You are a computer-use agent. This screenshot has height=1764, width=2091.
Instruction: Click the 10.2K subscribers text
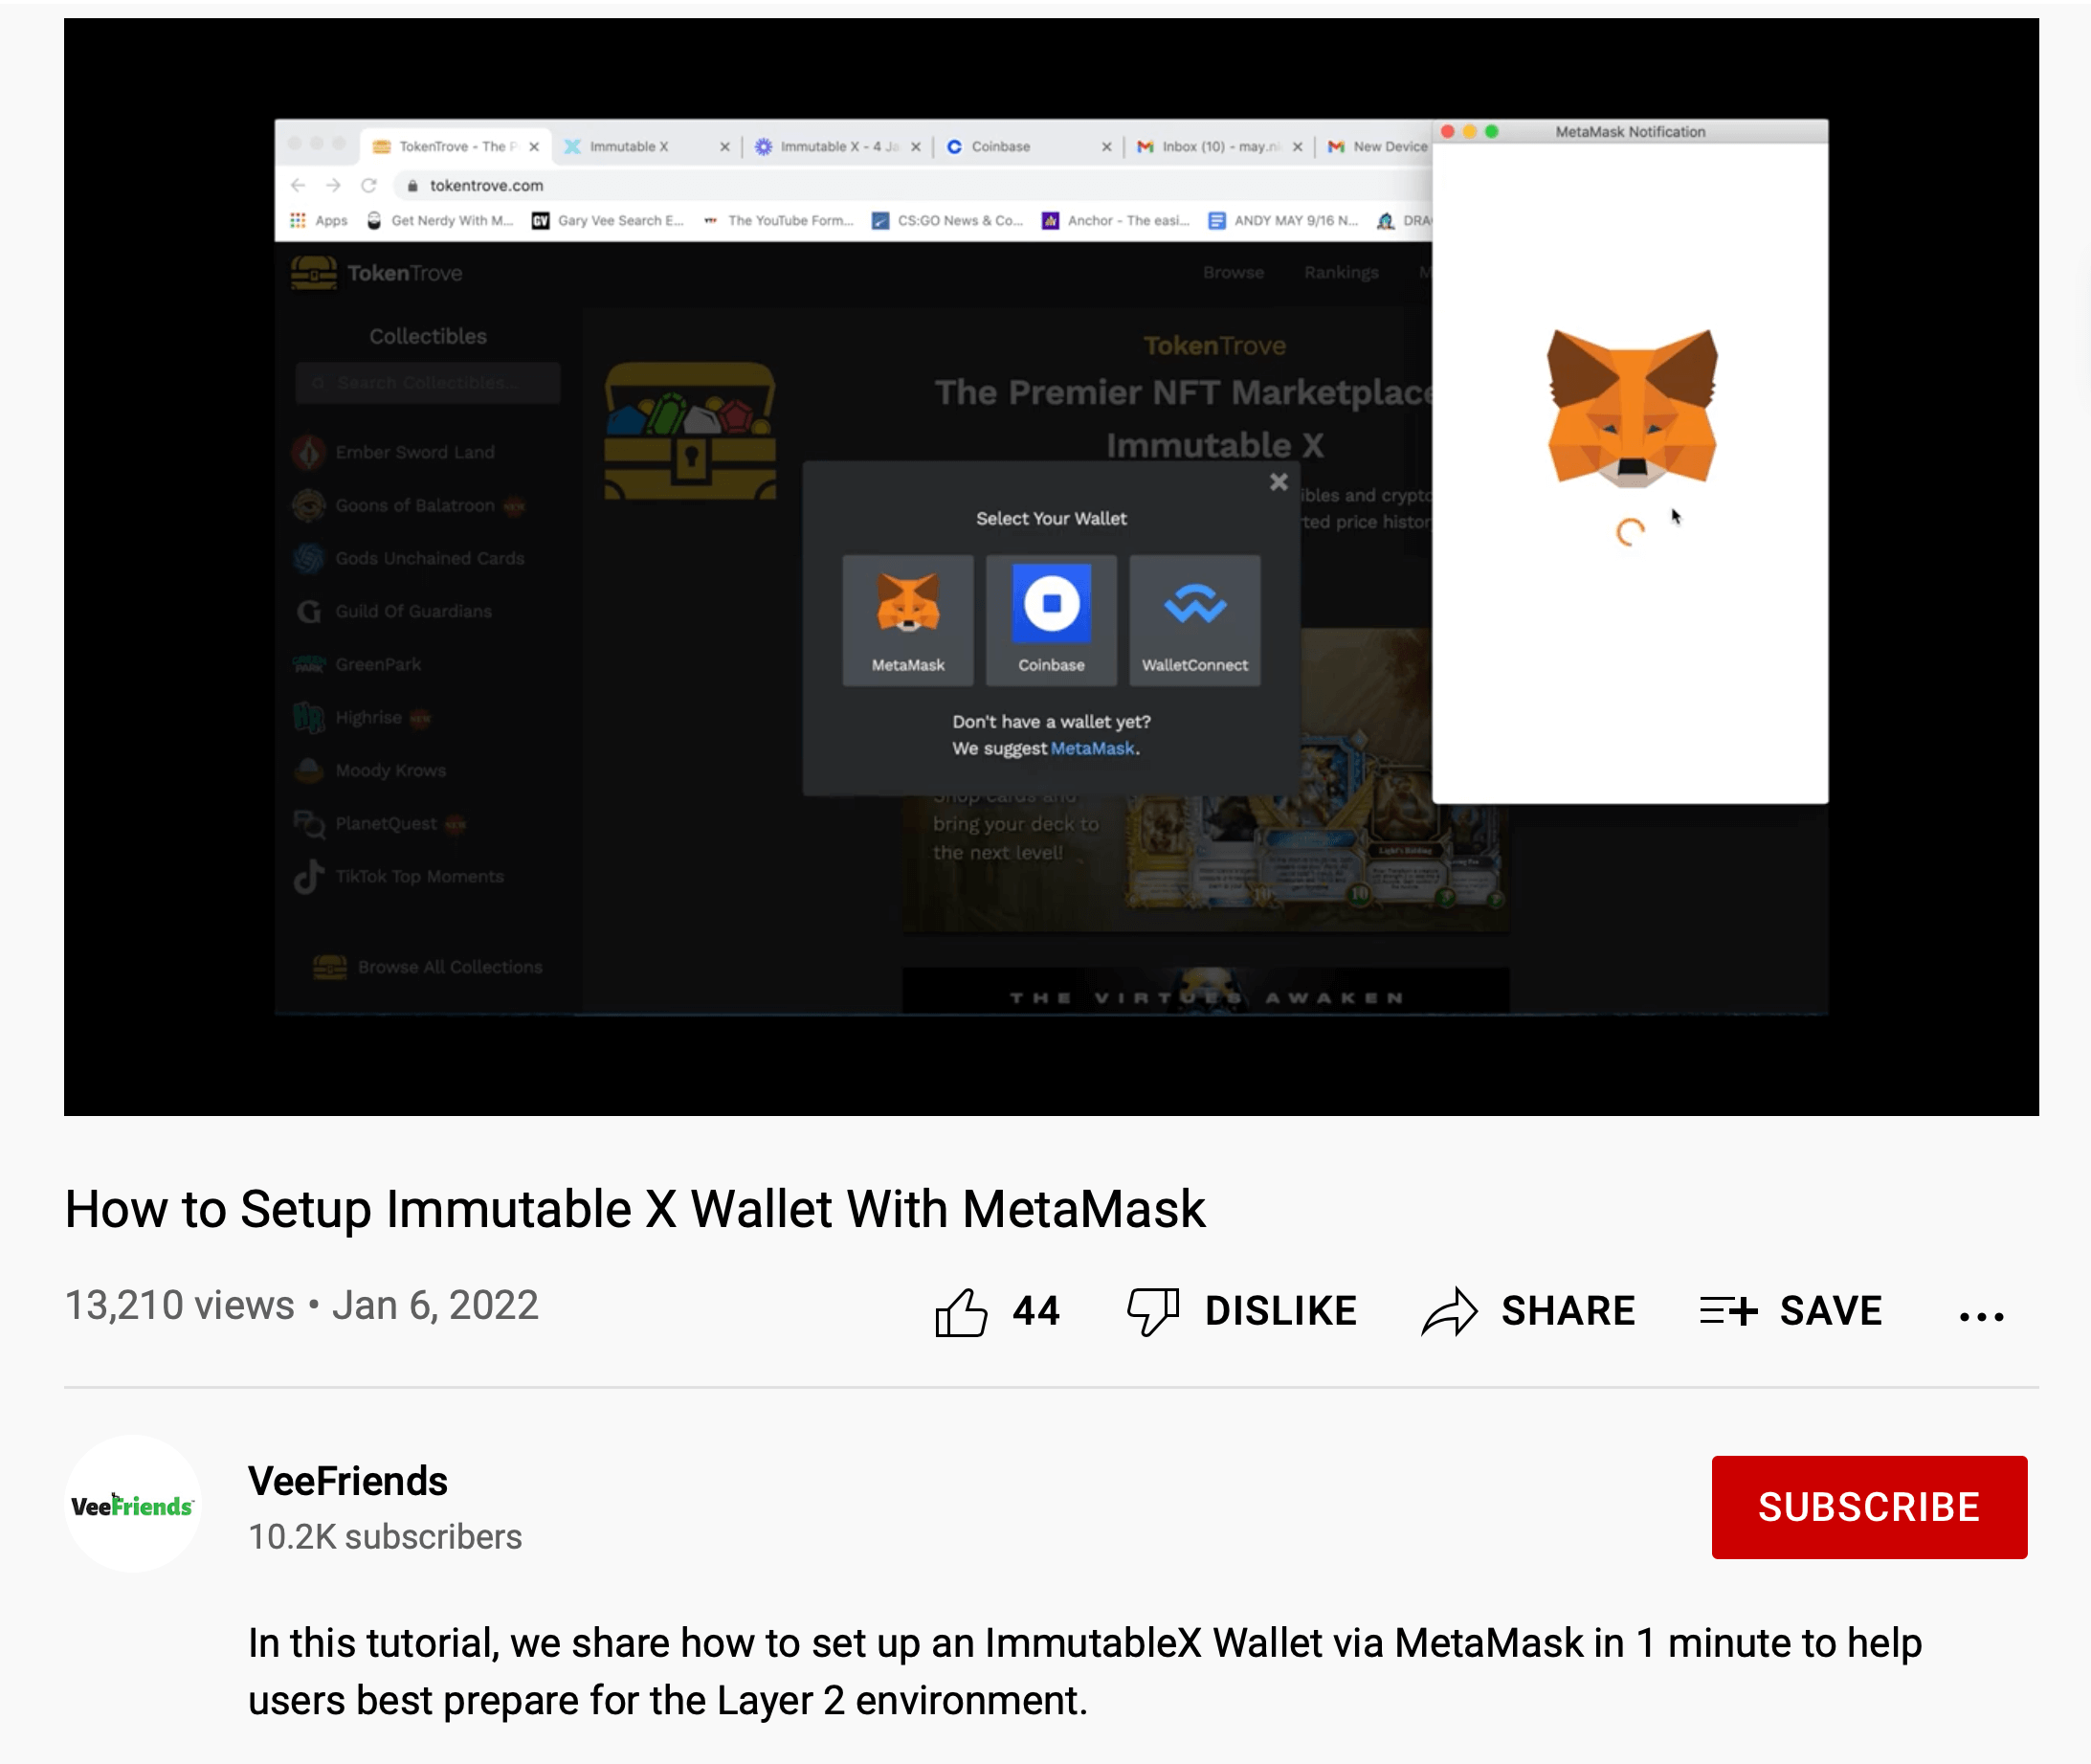(x=385, y=1536)
